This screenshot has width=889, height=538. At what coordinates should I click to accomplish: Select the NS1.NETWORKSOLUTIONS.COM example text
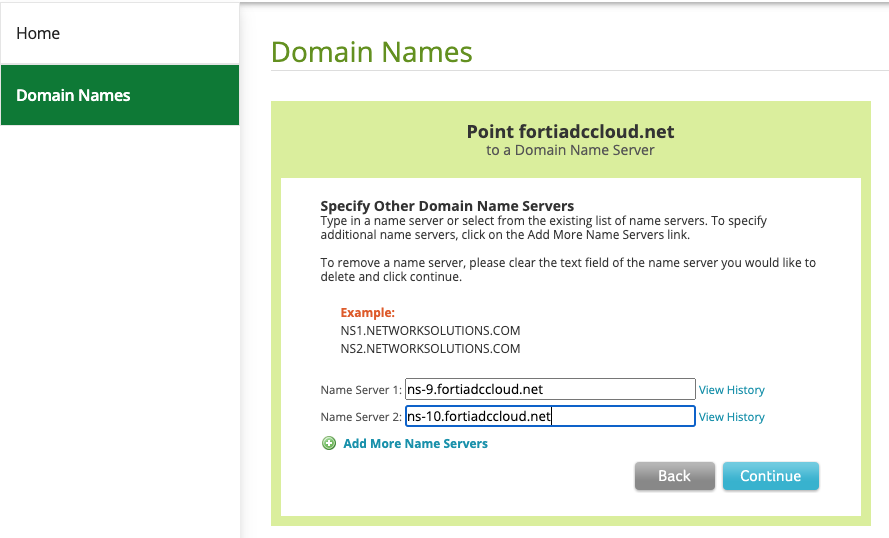pyautogui.click(x=430, y=330)
